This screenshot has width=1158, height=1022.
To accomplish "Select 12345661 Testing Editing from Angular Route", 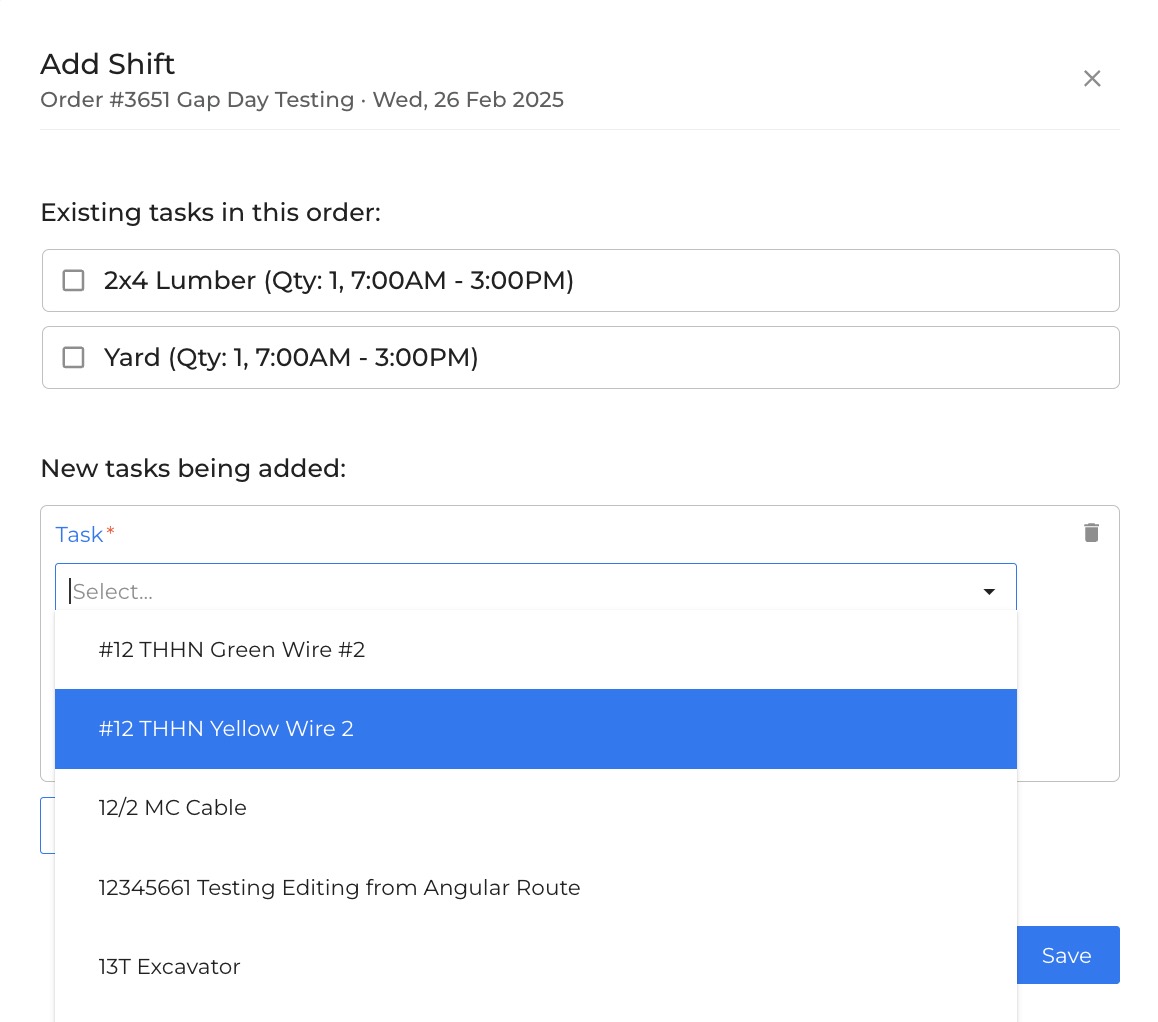I will pyautogui.click(x=535, y=888).
